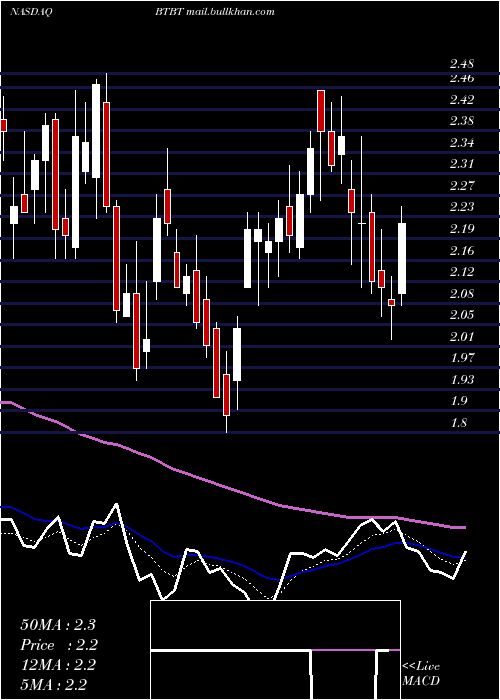
Task: Choose the 2.08 price axis value
Action: tap(461, 294)
